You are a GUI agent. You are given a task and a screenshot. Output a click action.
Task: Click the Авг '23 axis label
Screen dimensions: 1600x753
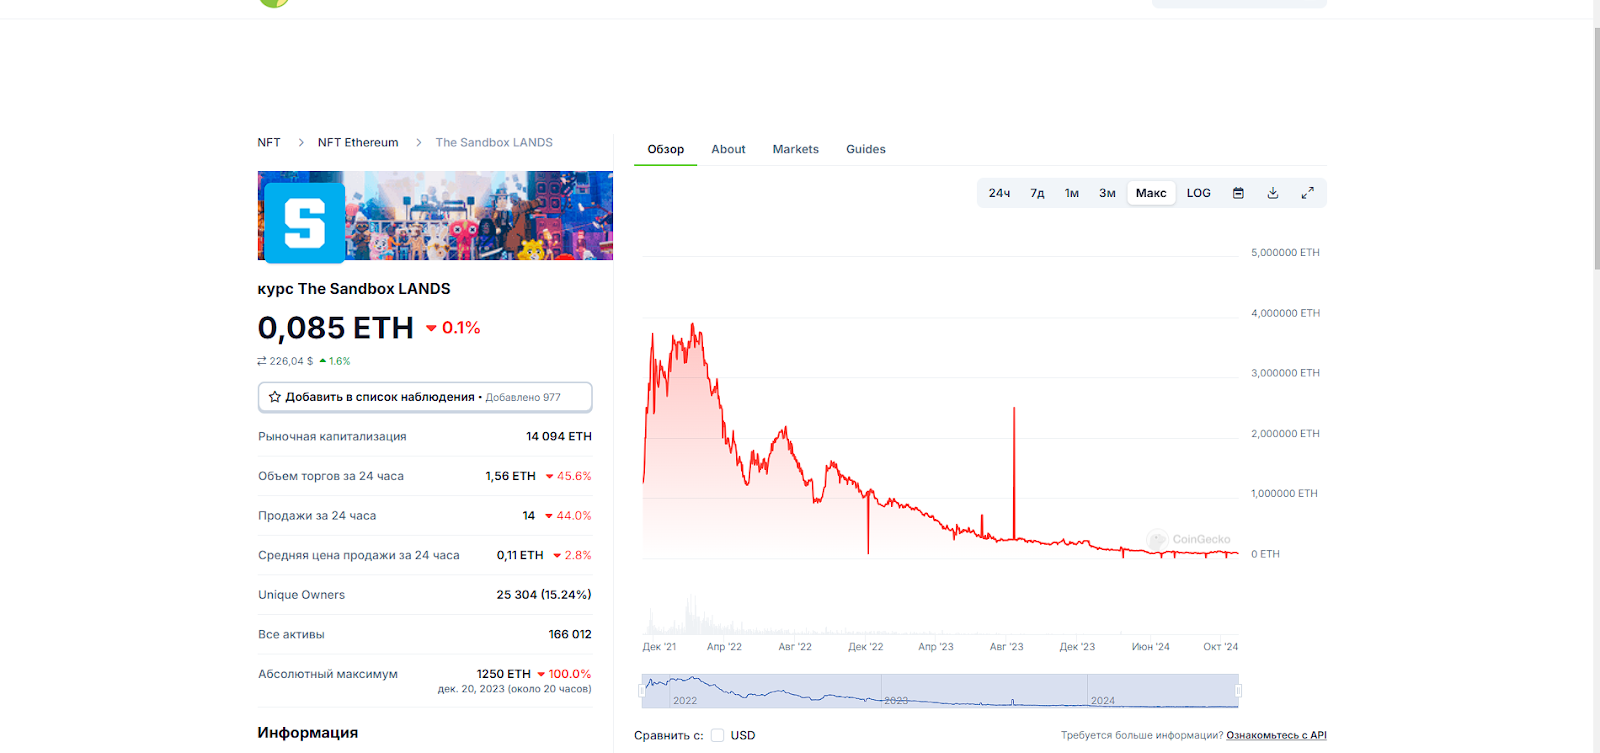click(x=1006, y=647)
